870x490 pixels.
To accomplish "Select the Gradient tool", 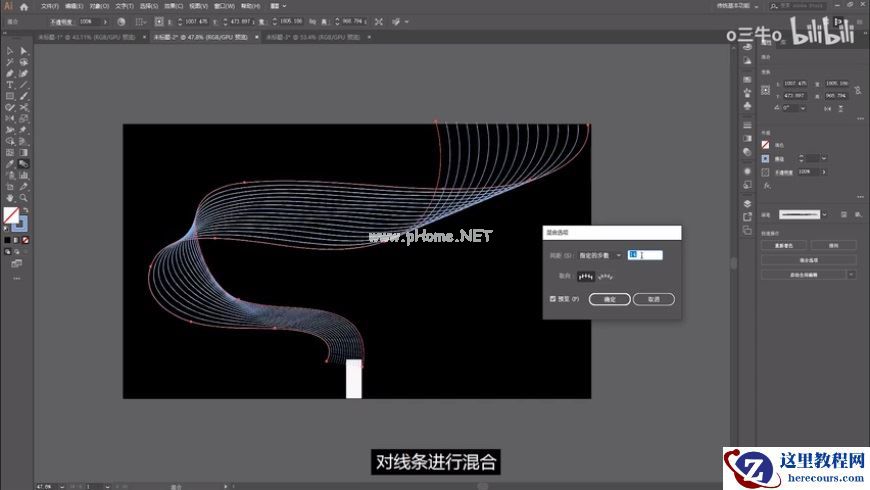I will coord(24,153).
